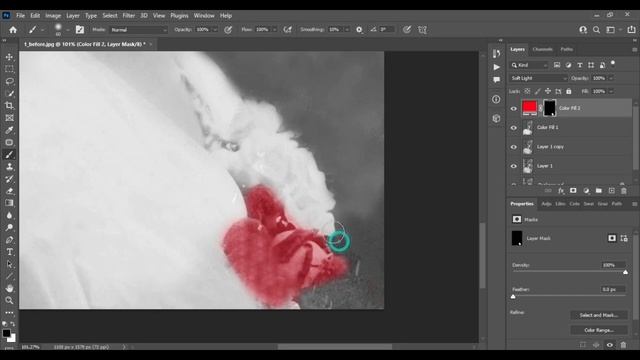Image resolution: width=640 pixels, height=360 pixels.
Task: Select the Frame tool
Action: (9, 118)
